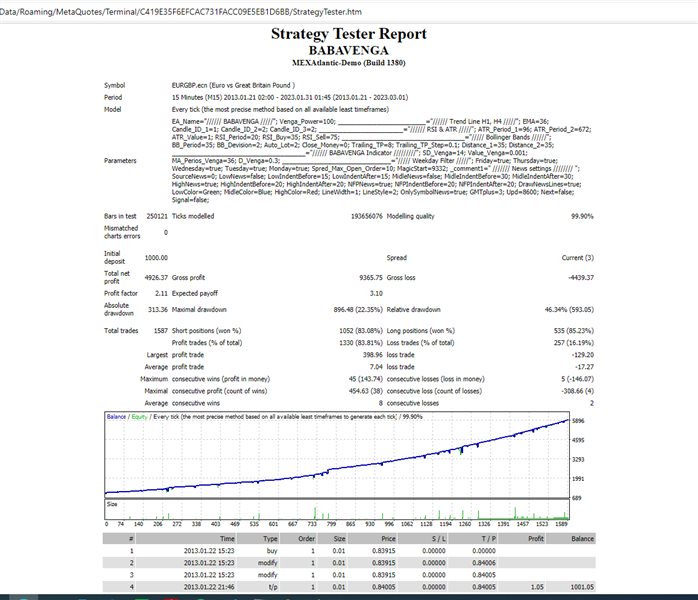Viewport: 698px width, 600px height.
Task: Click total net profit value 4926.37
Action: click(x=156, y=278)
